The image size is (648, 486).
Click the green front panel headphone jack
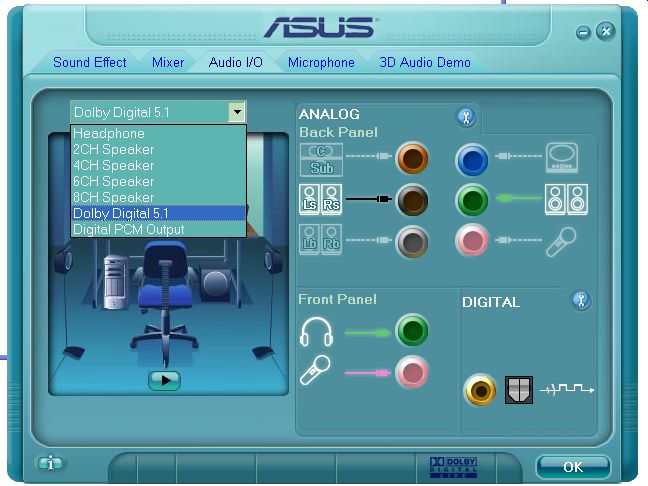(x=412, y=330)
